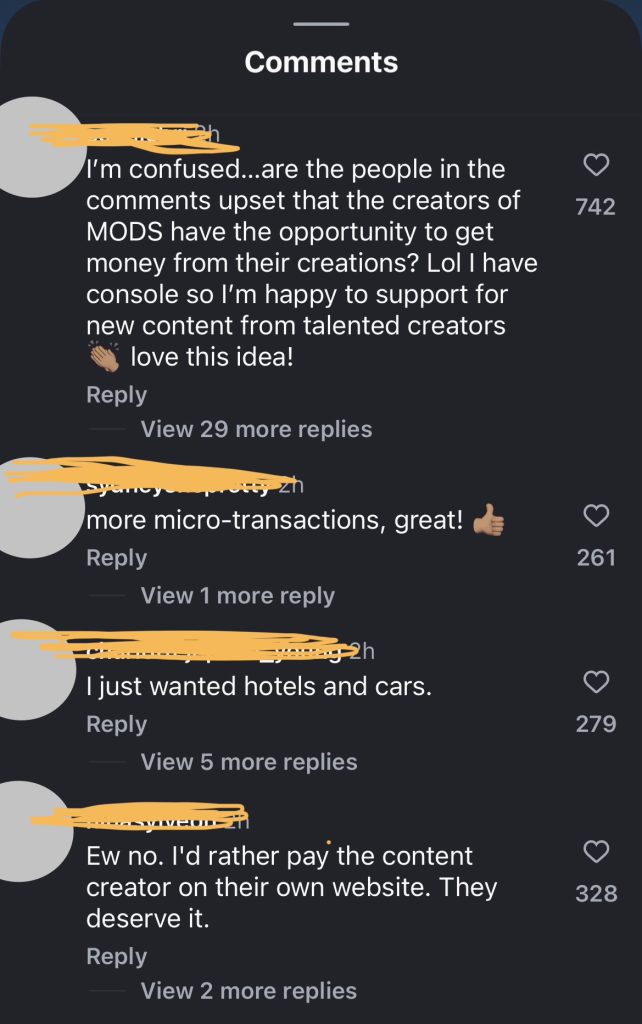Reply to the 'I'm confused' comment
642x1024 pixels.
coord(116,395)
